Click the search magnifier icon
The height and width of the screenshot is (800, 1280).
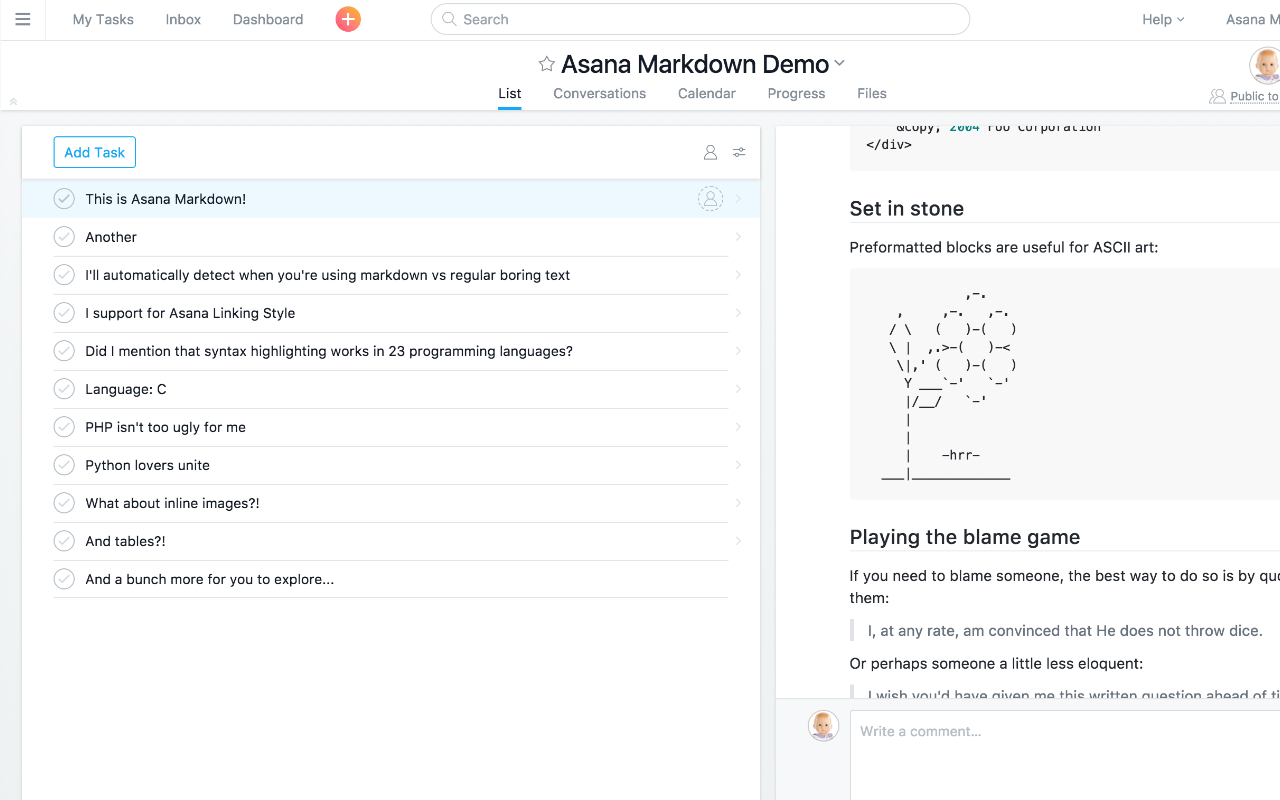[x=447, y=19]
